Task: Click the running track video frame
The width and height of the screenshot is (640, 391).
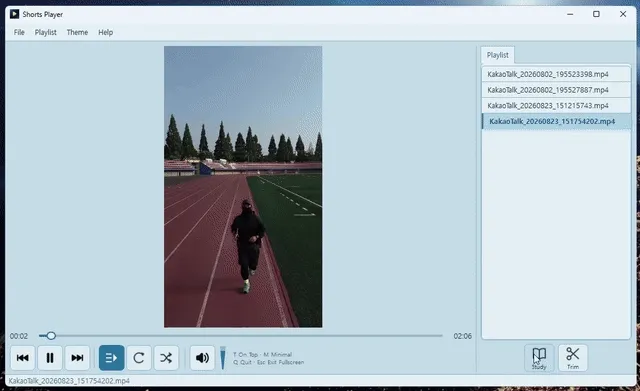Action: click(243, 187)
